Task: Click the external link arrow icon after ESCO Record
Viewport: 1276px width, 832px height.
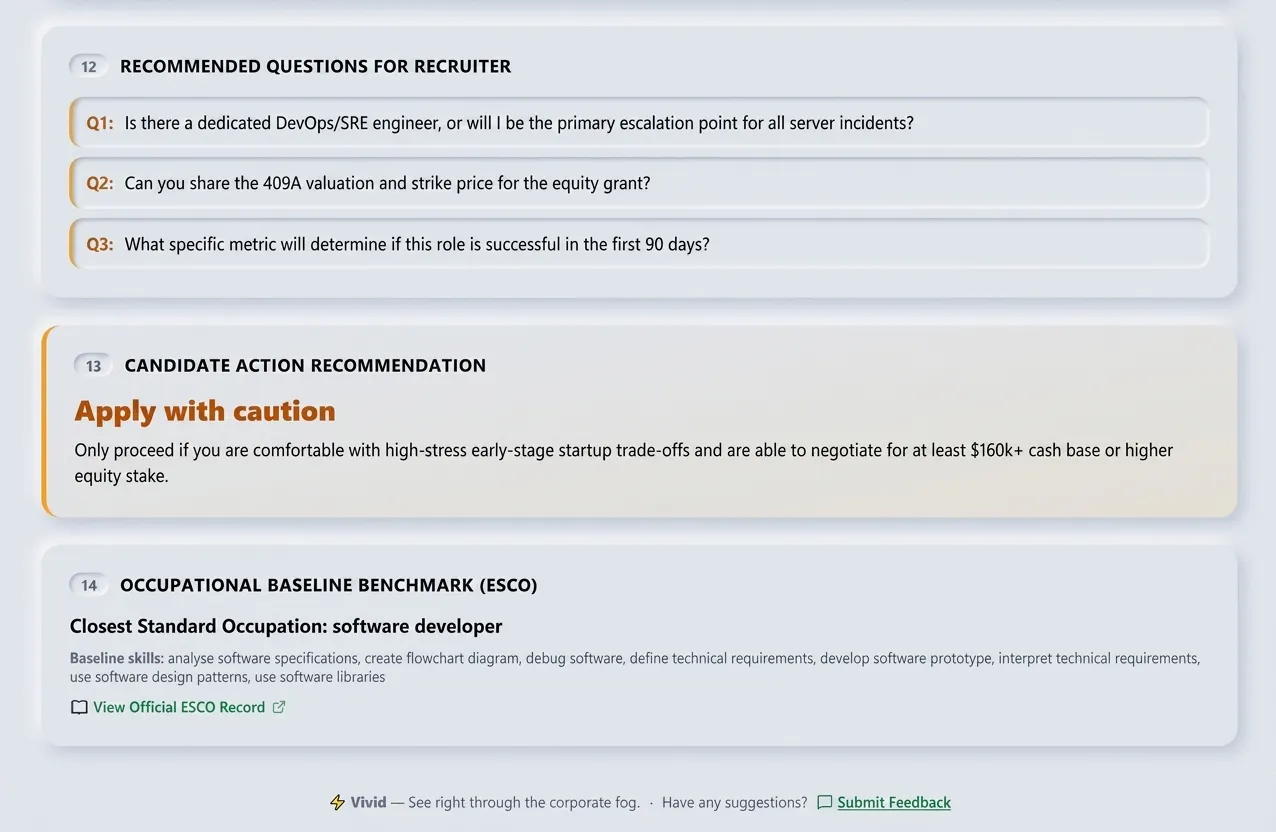Action: (x=279, y=707)
